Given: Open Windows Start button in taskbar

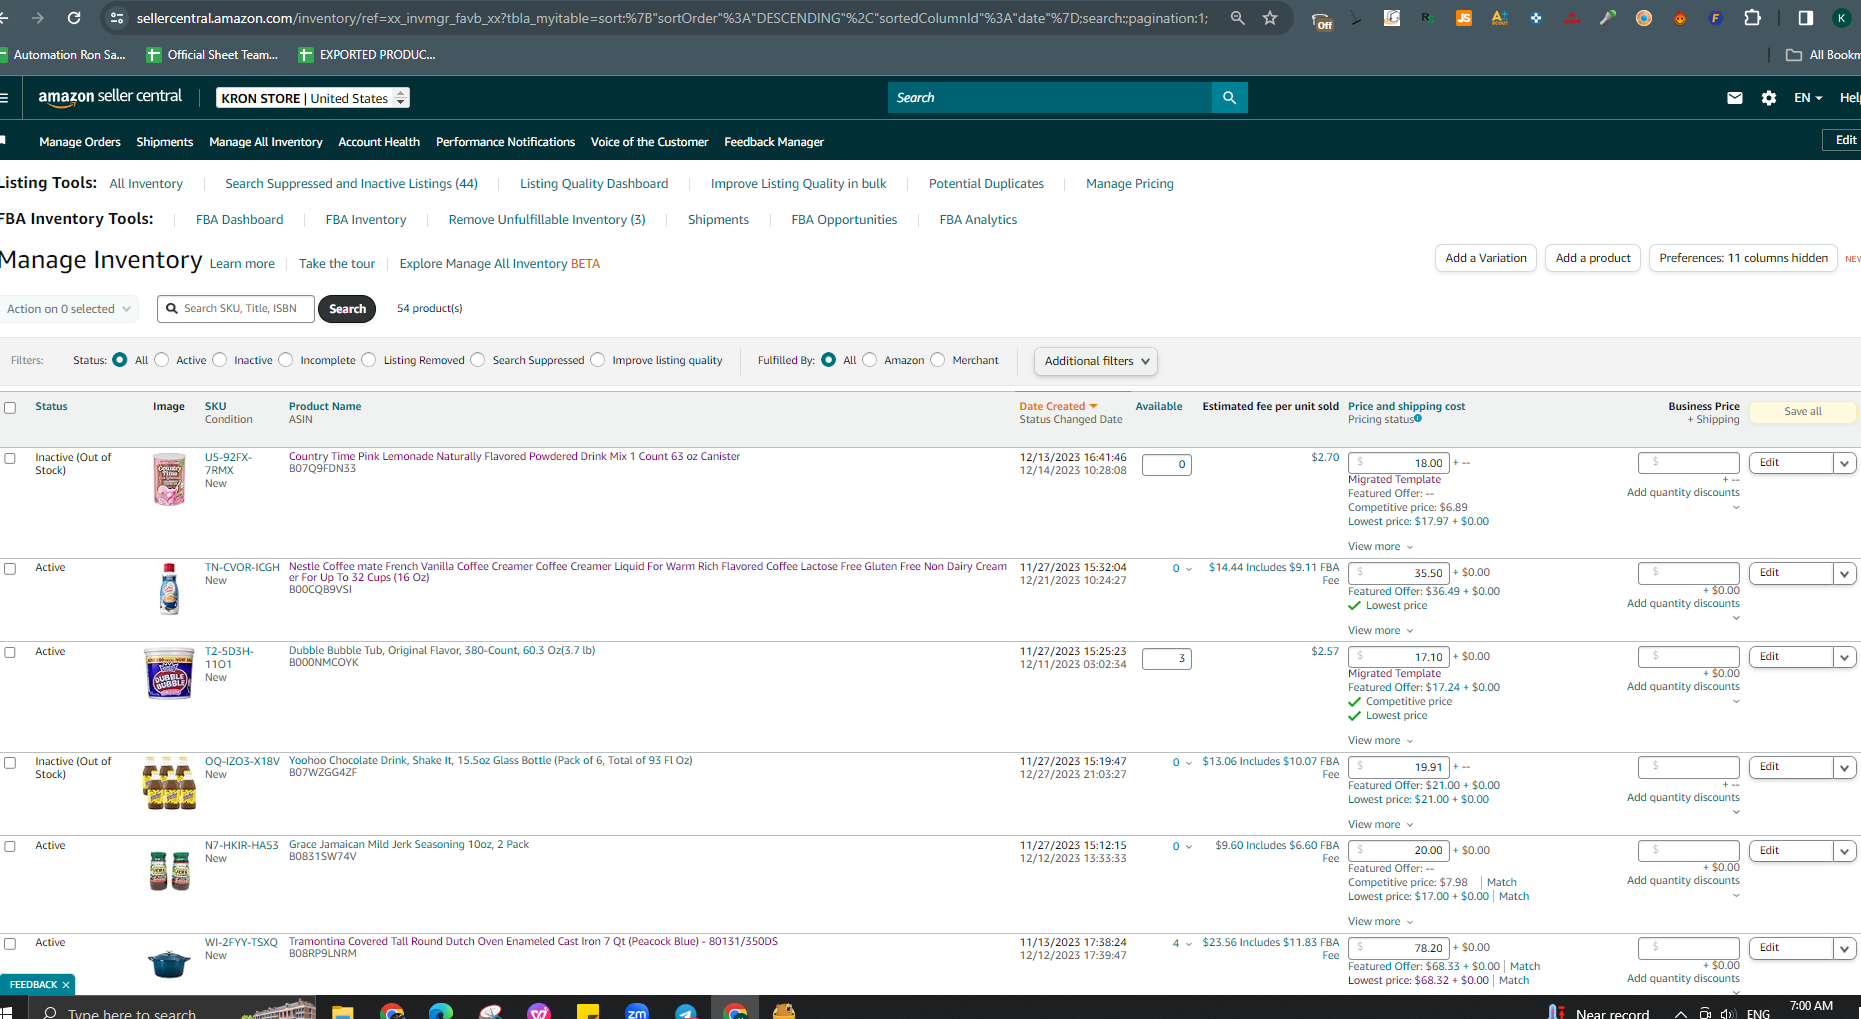Looking at the screenshot, I should (x=6, y=1012).
